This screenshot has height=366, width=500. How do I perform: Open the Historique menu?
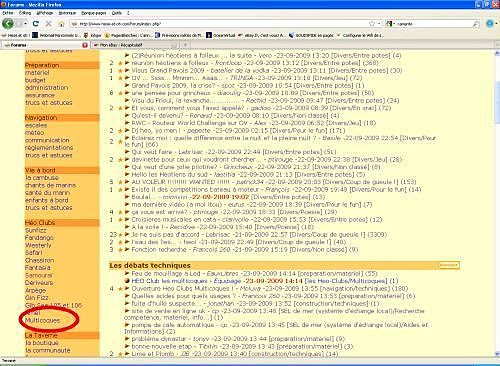coord(67,13)
